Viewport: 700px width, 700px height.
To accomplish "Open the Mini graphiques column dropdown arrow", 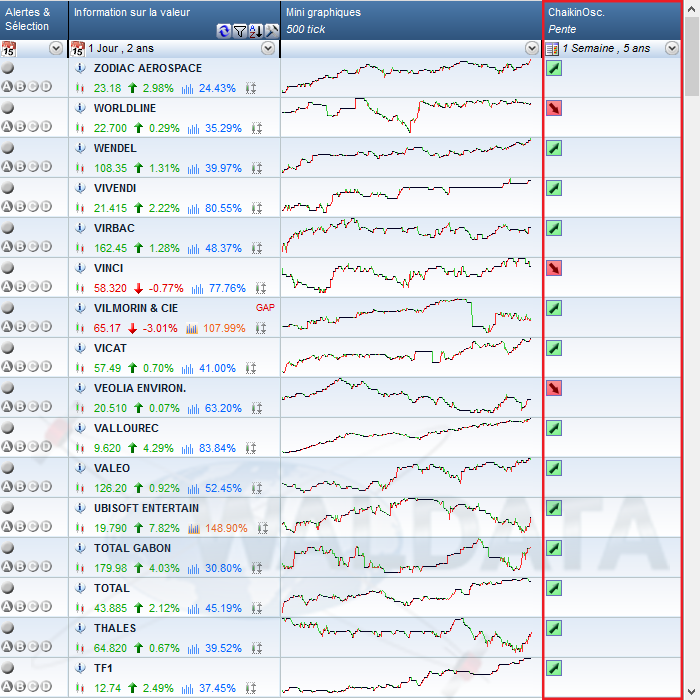I will (x=531, y=48).
